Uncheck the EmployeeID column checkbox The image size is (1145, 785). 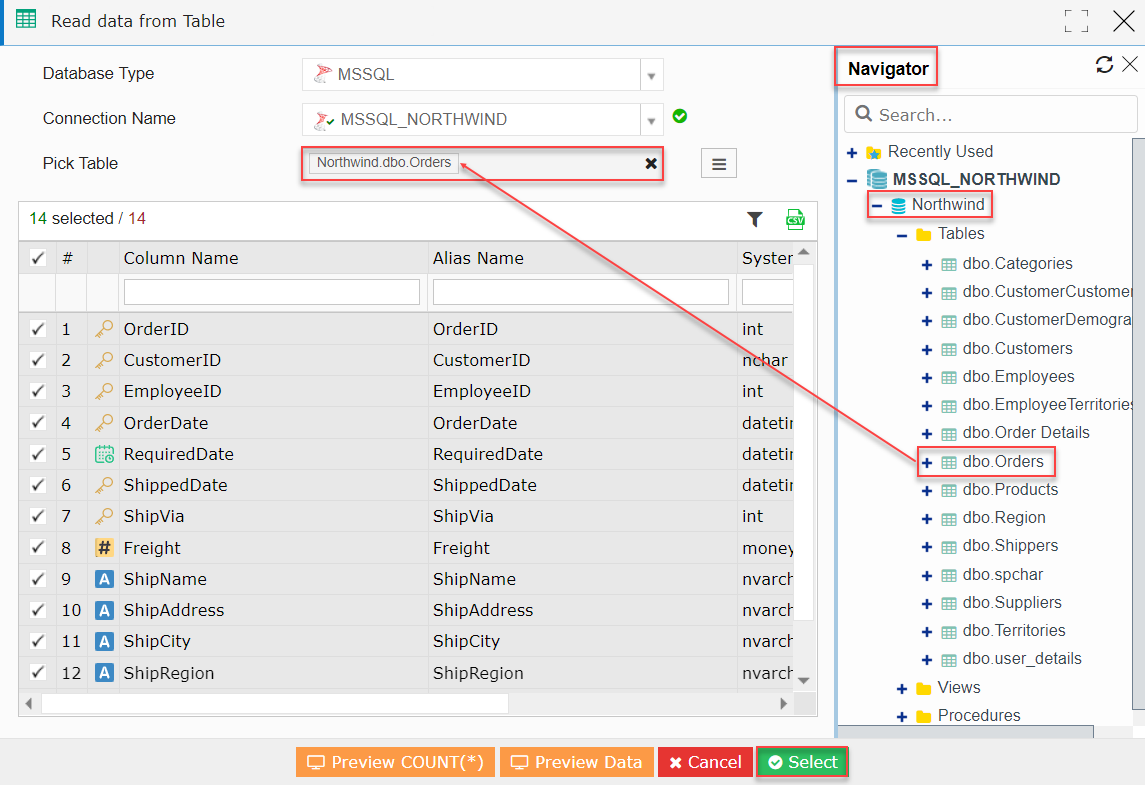pos(37,391)
